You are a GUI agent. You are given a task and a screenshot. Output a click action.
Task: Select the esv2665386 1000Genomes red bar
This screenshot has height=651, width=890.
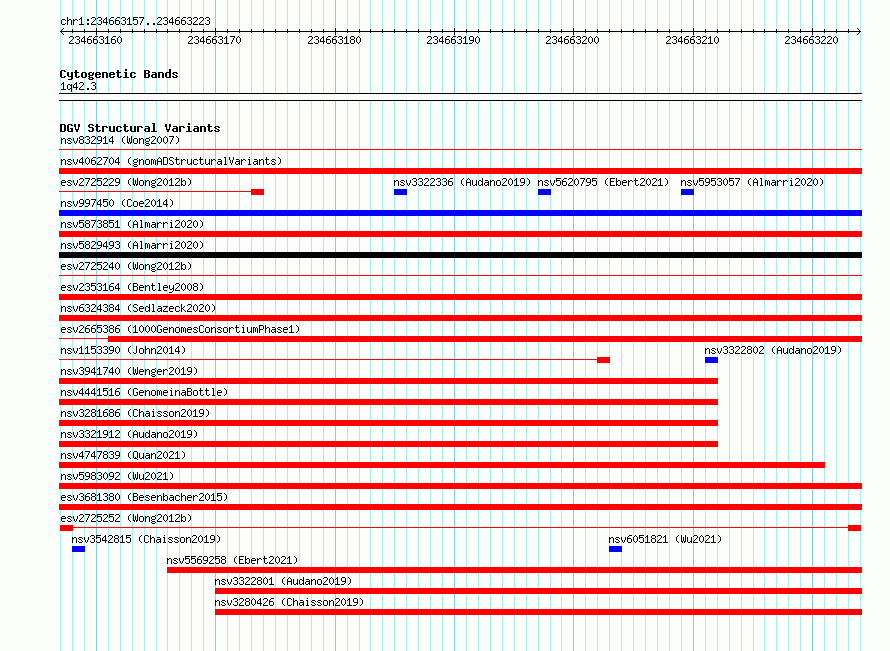485,339
